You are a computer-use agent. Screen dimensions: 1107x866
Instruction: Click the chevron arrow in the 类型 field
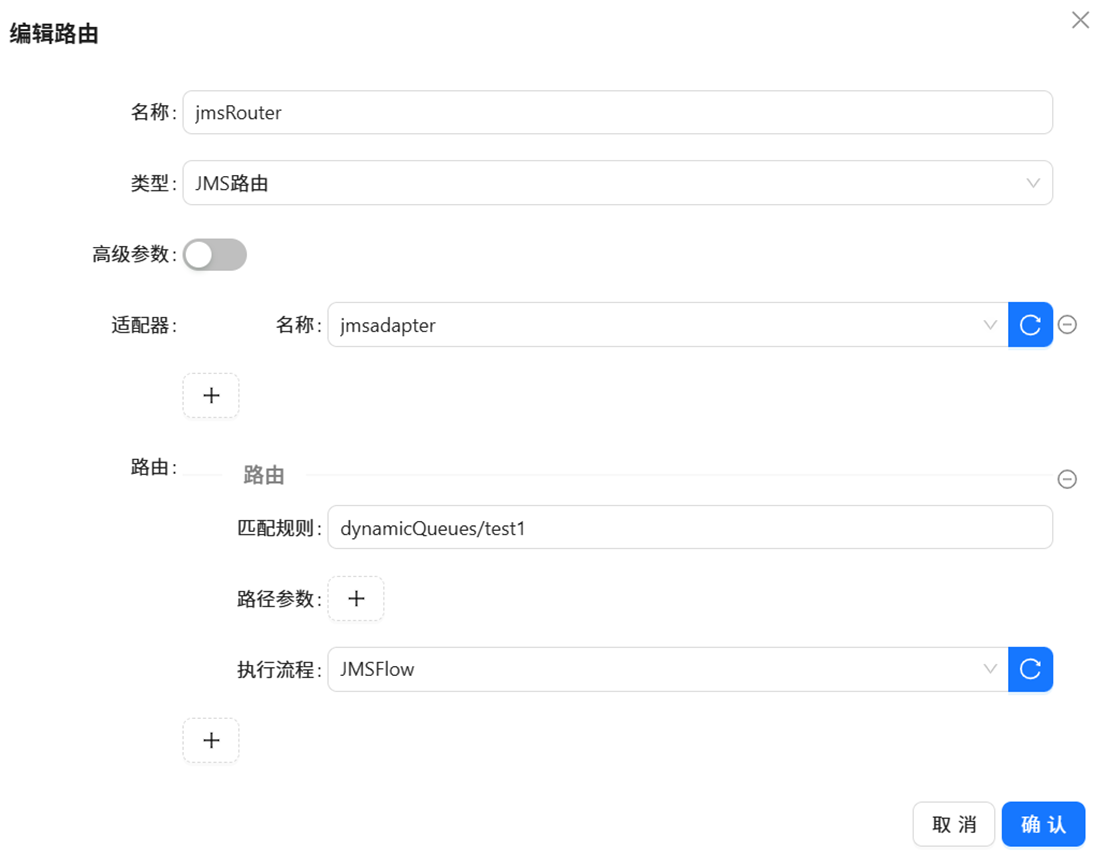[1033, 184]
